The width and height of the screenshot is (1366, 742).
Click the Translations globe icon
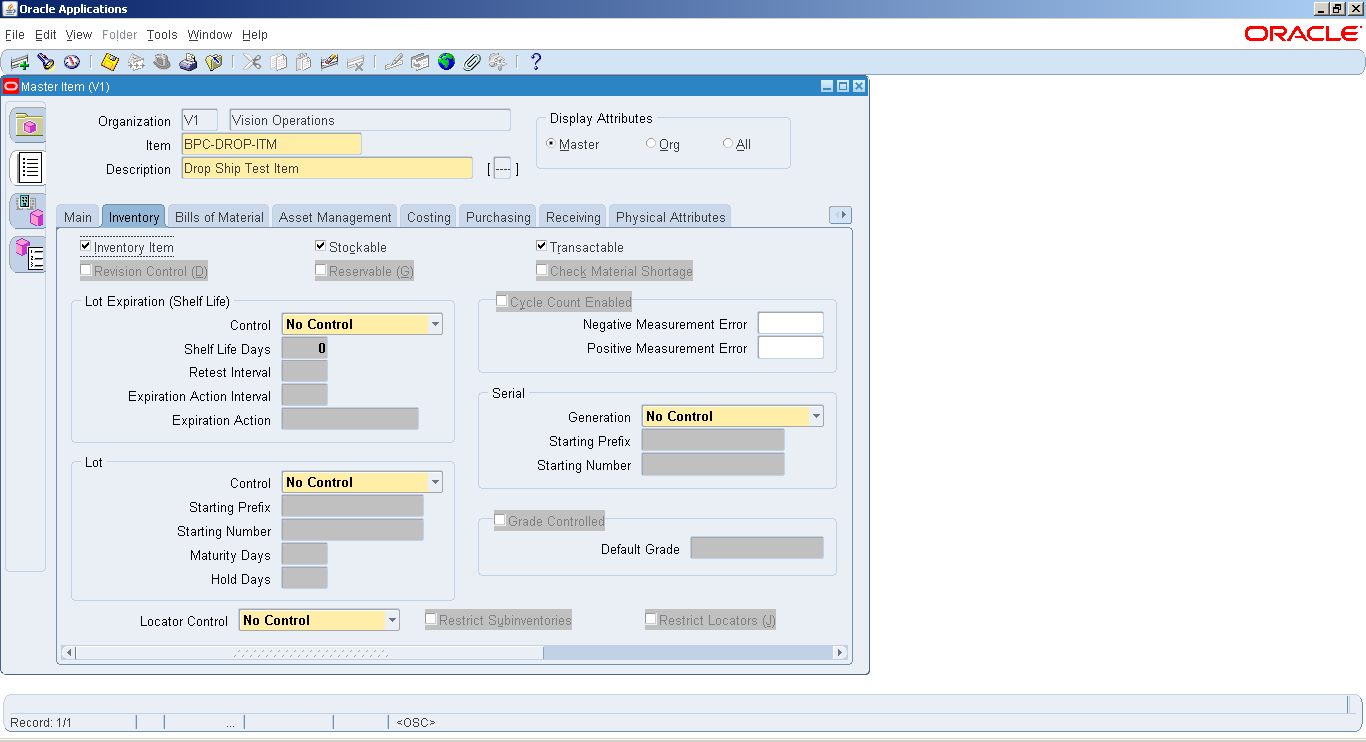coord(446,62)
